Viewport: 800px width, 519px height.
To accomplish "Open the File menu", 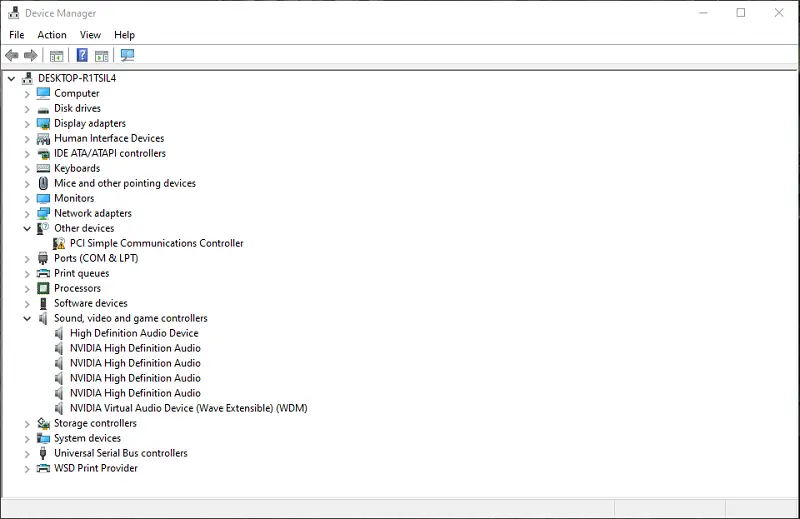I will point(17,35).
